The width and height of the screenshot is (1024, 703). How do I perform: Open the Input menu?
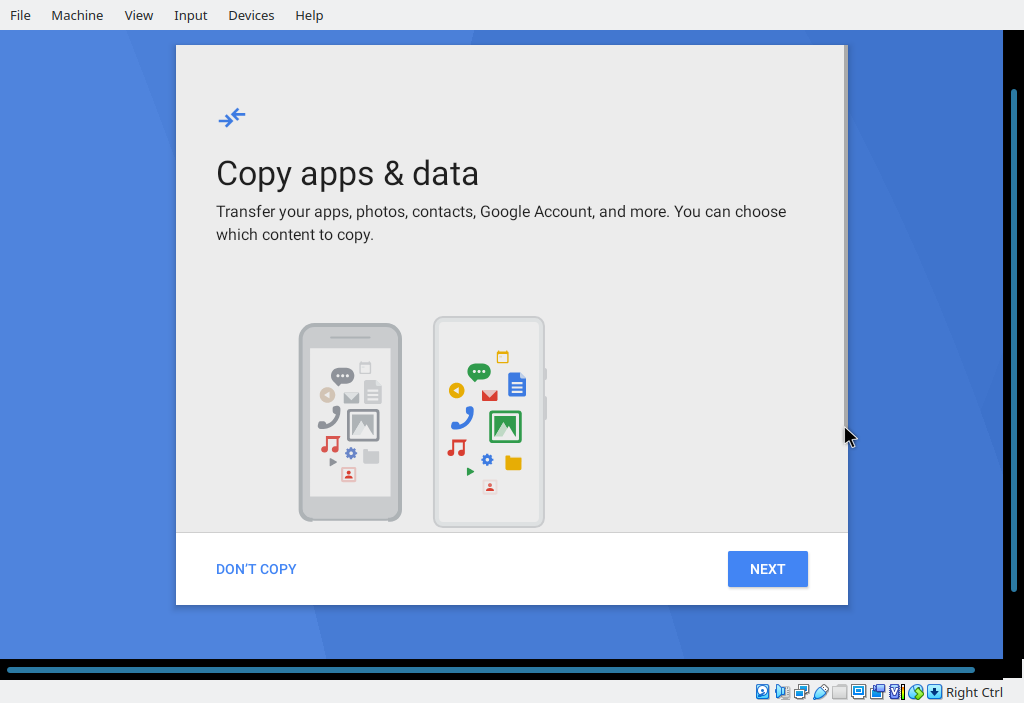coord(191,15)
